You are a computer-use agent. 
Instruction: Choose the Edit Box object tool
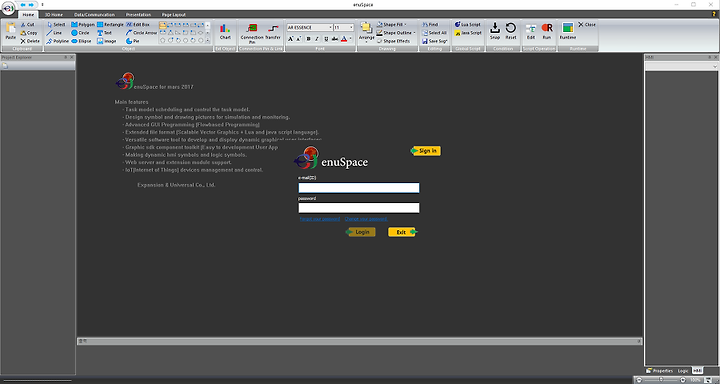click(138, 24)
